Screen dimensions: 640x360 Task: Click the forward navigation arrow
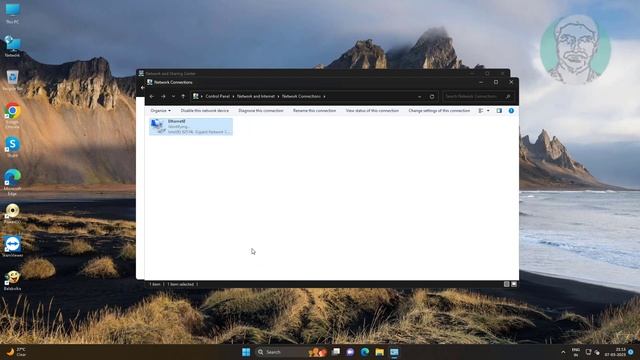click(x=163, y=96)
